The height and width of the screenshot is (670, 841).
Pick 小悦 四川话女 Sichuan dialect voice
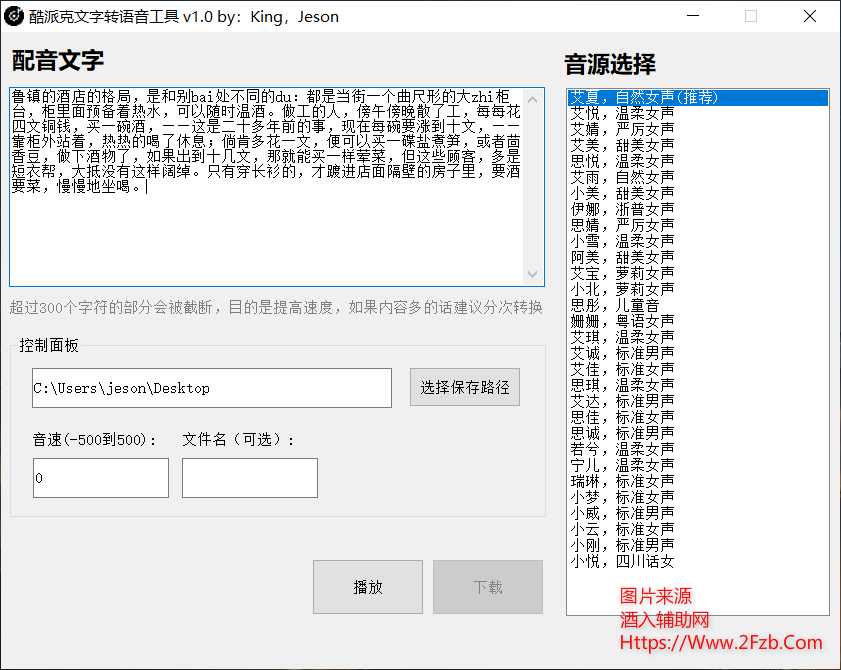650,559
